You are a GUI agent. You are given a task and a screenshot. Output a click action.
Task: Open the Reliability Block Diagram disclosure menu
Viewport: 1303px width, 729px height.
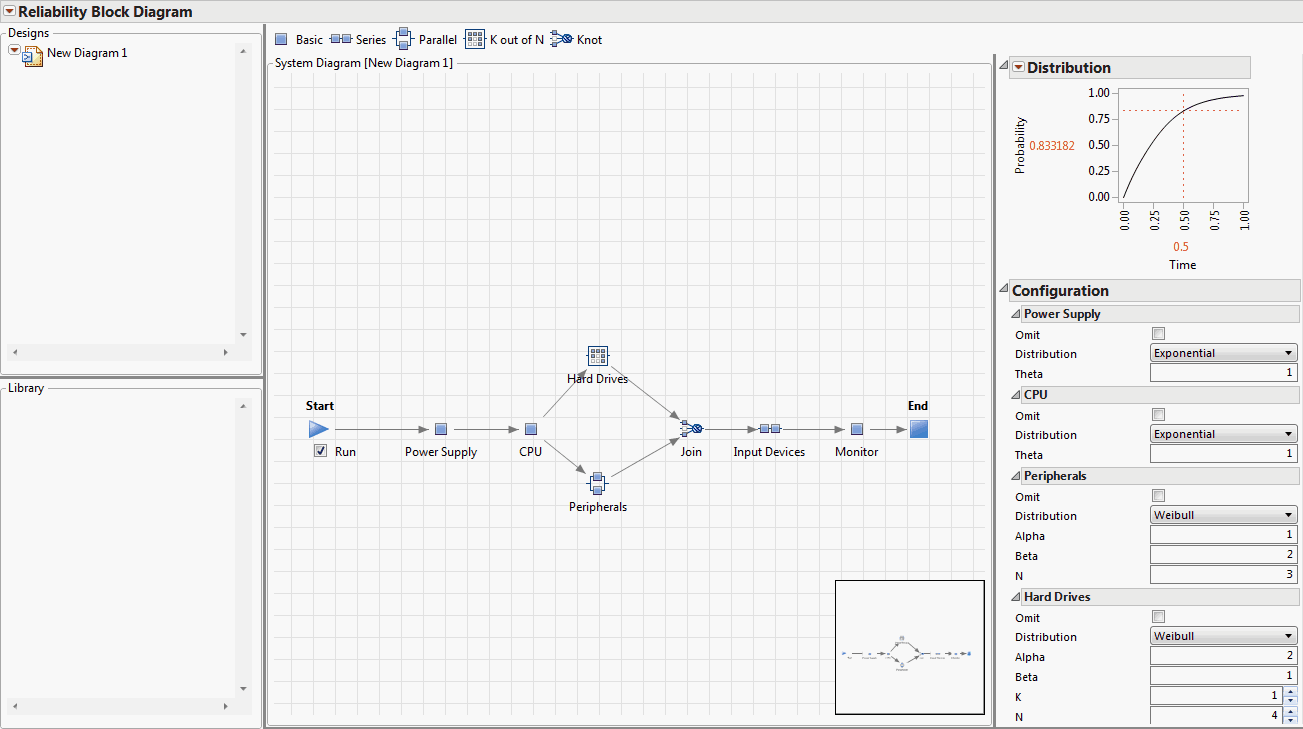[x=10, y=11]
